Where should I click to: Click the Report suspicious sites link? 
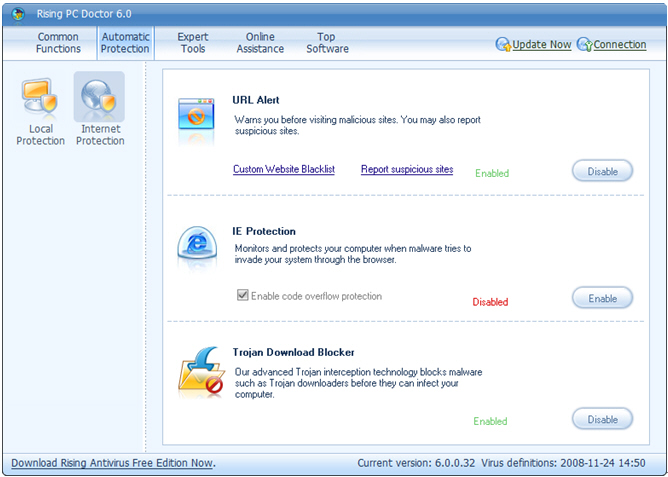[x=407, y=170]
